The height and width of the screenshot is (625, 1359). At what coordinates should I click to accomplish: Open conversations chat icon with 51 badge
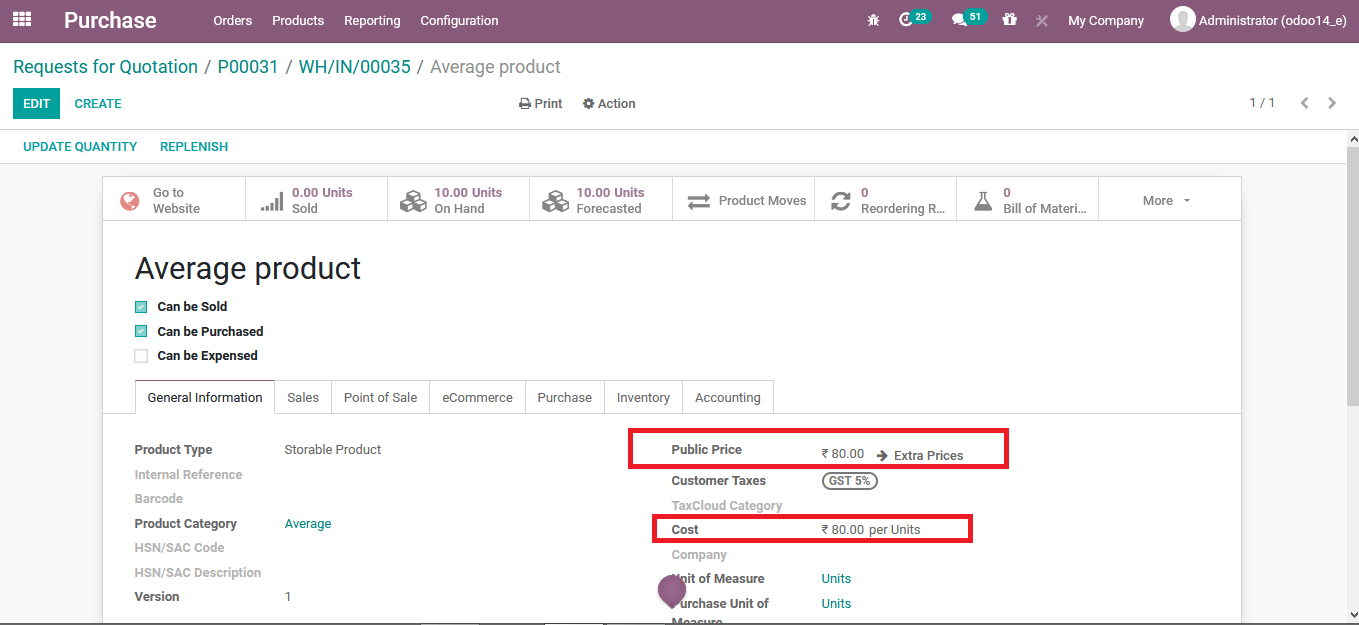(968, 19)
